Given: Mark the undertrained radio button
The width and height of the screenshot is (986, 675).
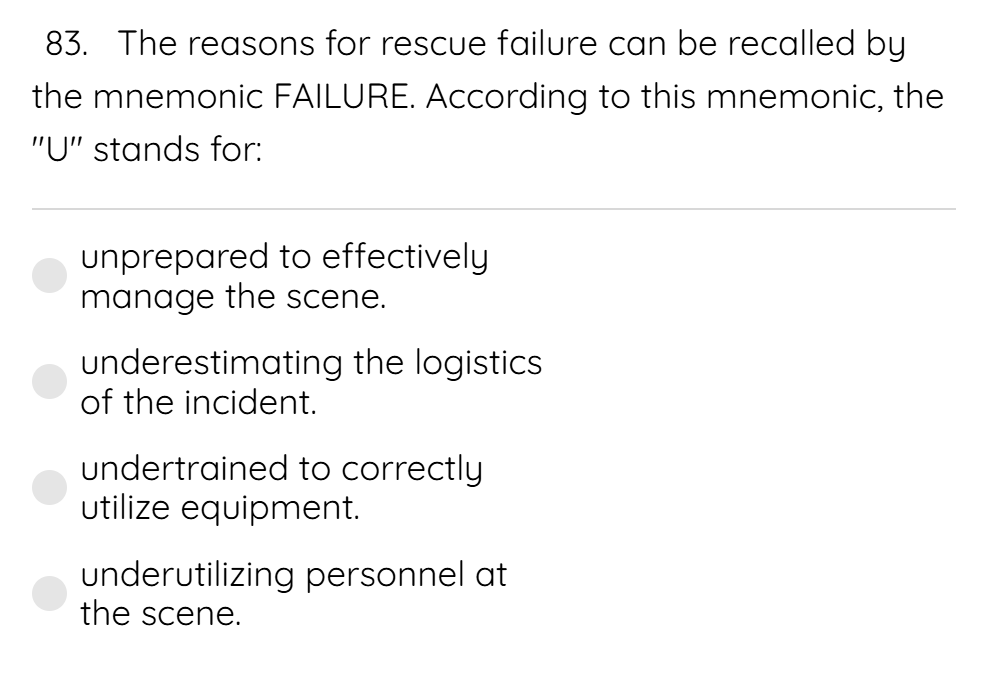Looking at the screenshot, I should (50, 487).
